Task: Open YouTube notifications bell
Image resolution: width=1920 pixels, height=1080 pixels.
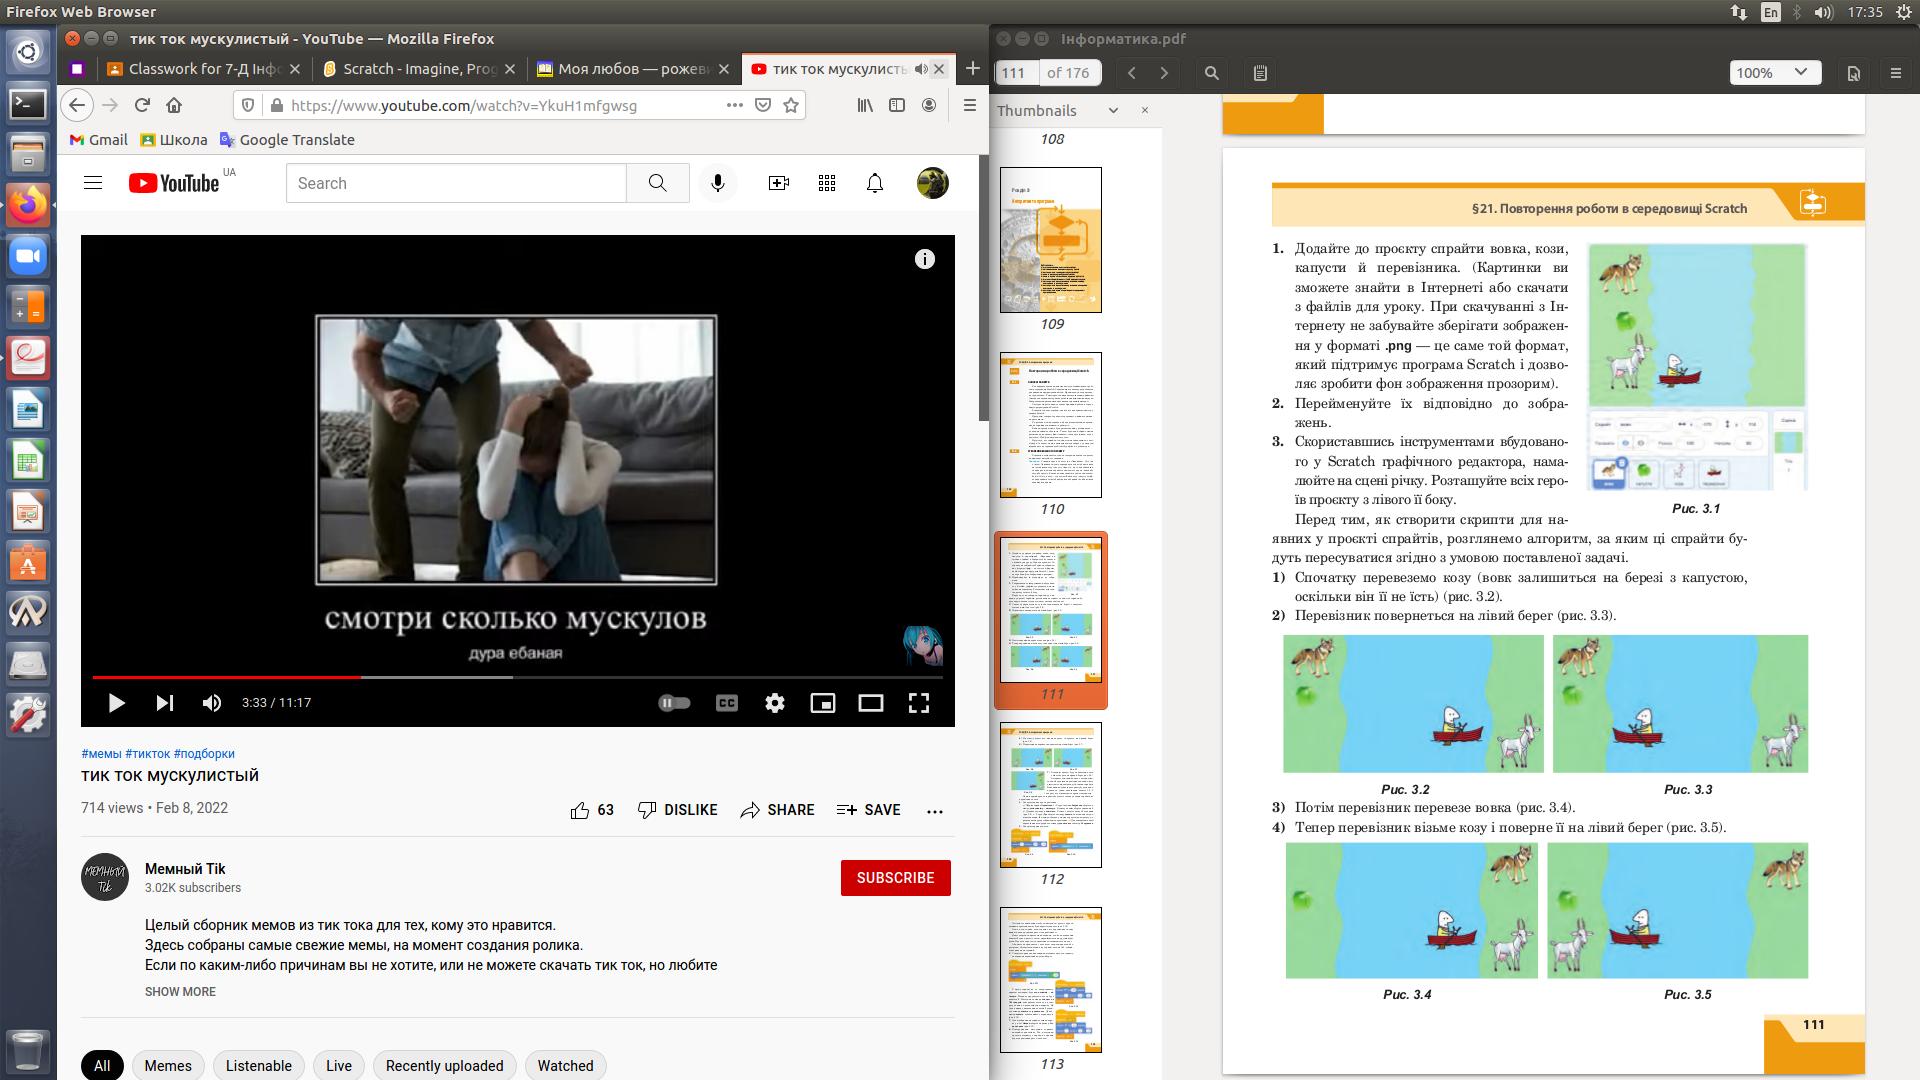Action: pyautogui.click(x=874, y=183)
